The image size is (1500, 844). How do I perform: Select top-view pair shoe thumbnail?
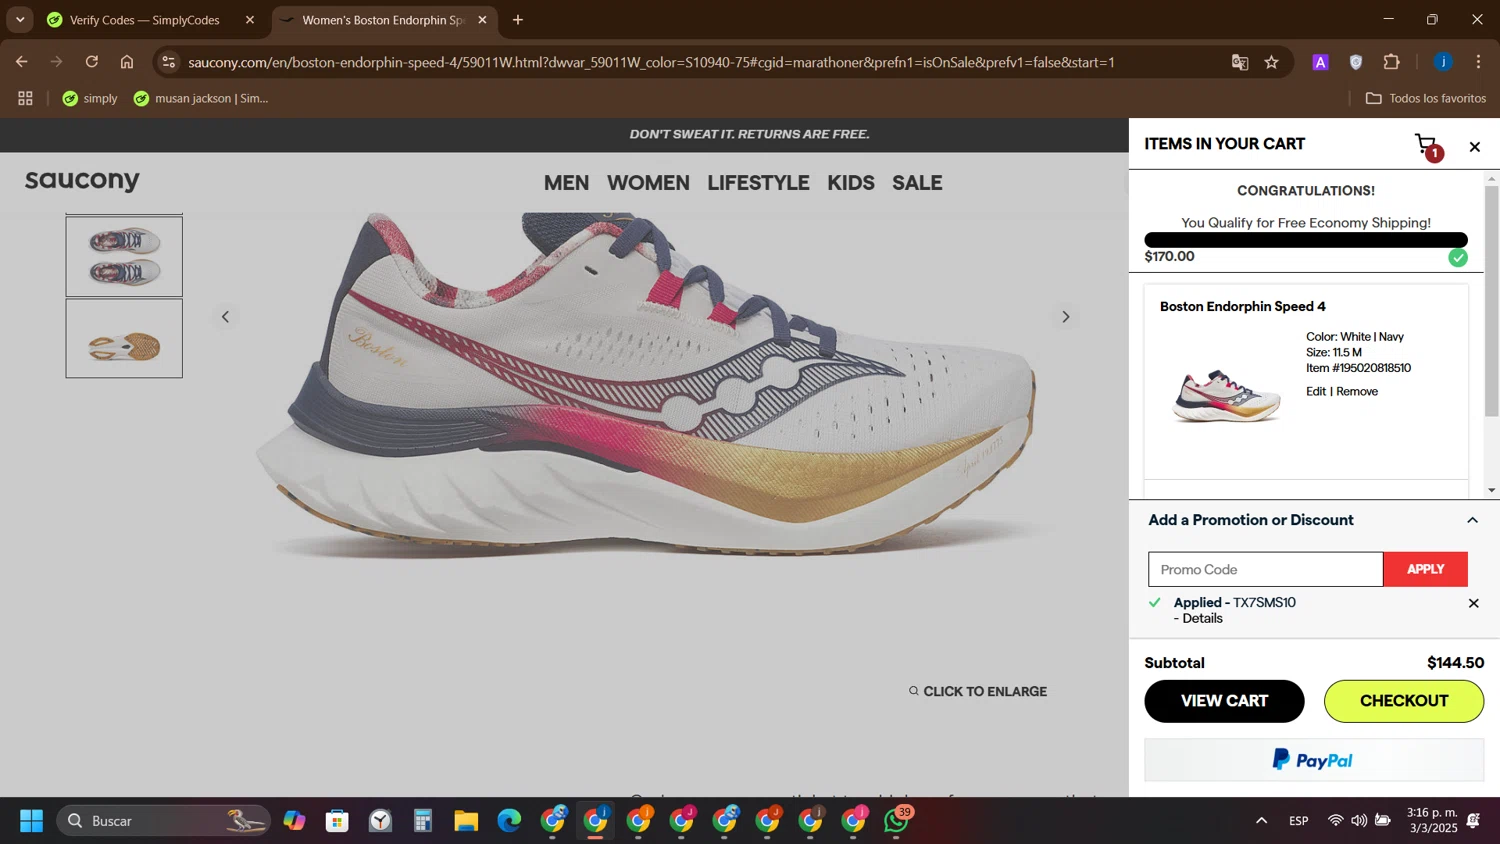pyautogui.click(x=124, y=257)
